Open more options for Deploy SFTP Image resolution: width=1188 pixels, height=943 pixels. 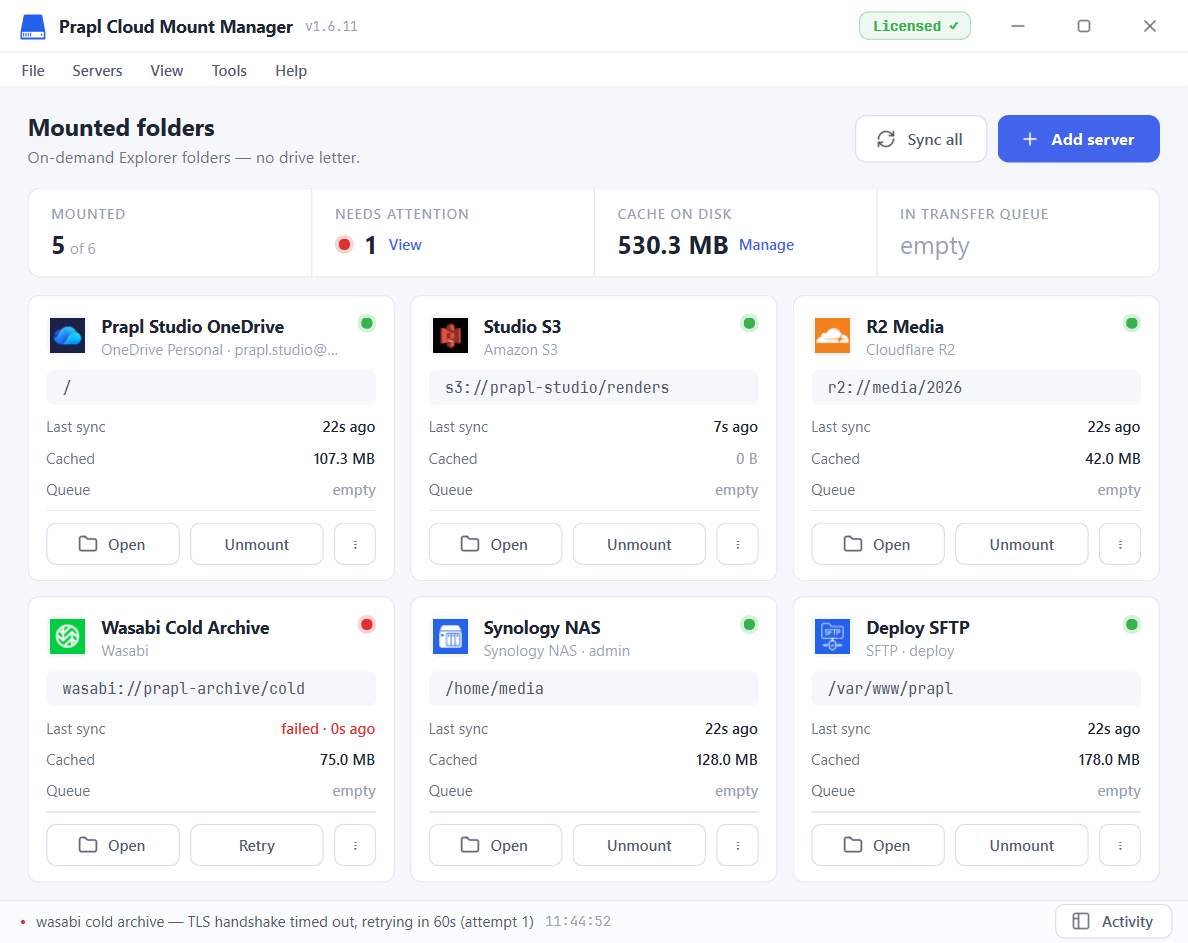1121,845
